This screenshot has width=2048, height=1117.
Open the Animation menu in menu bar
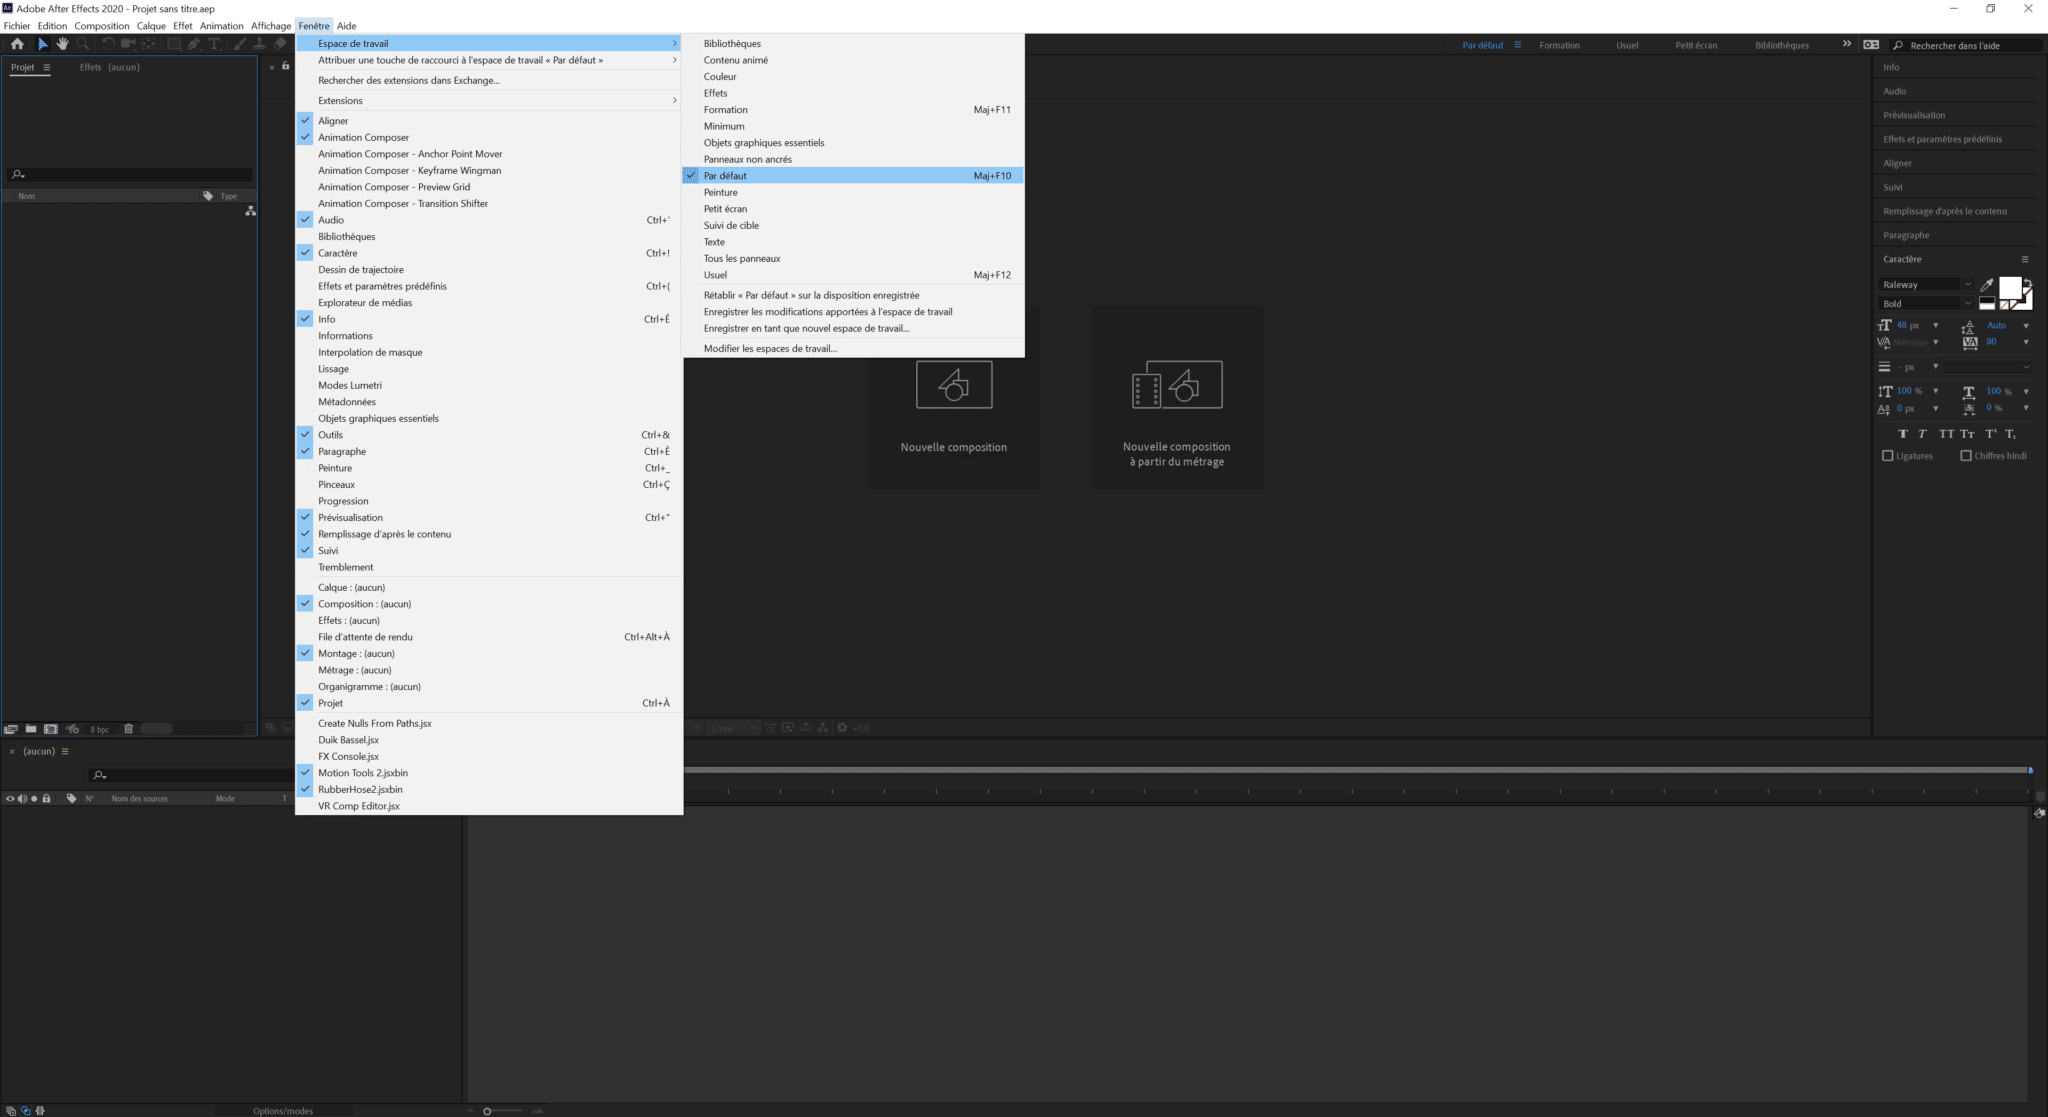click(x=221, y=26)
